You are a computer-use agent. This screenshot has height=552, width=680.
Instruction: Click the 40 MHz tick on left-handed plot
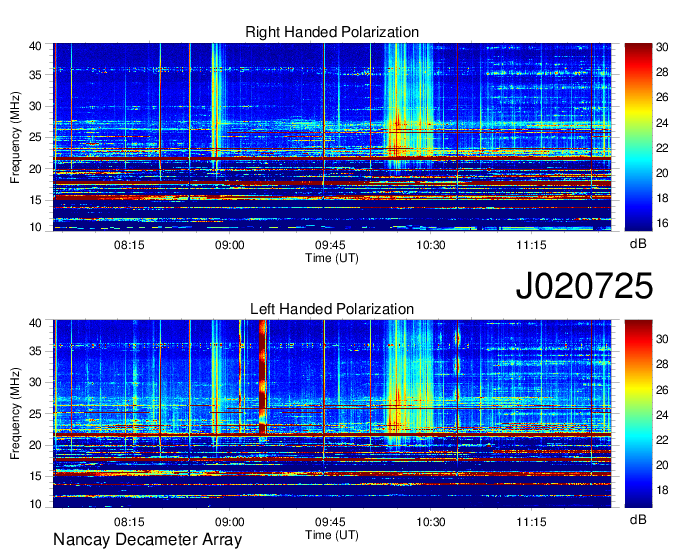(35, 323)
